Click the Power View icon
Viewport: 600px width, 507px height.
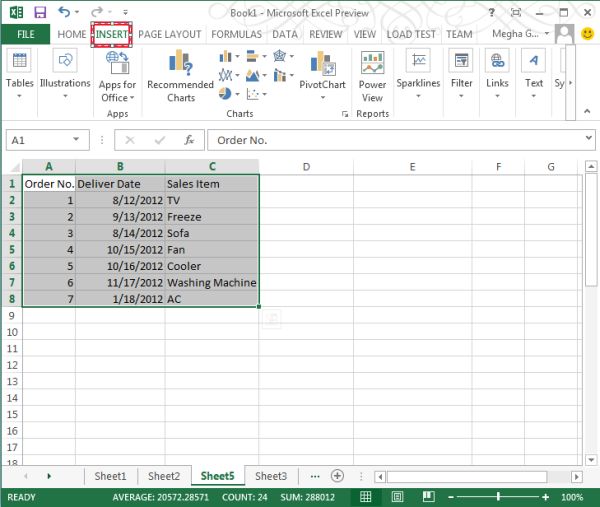(372, 63)
